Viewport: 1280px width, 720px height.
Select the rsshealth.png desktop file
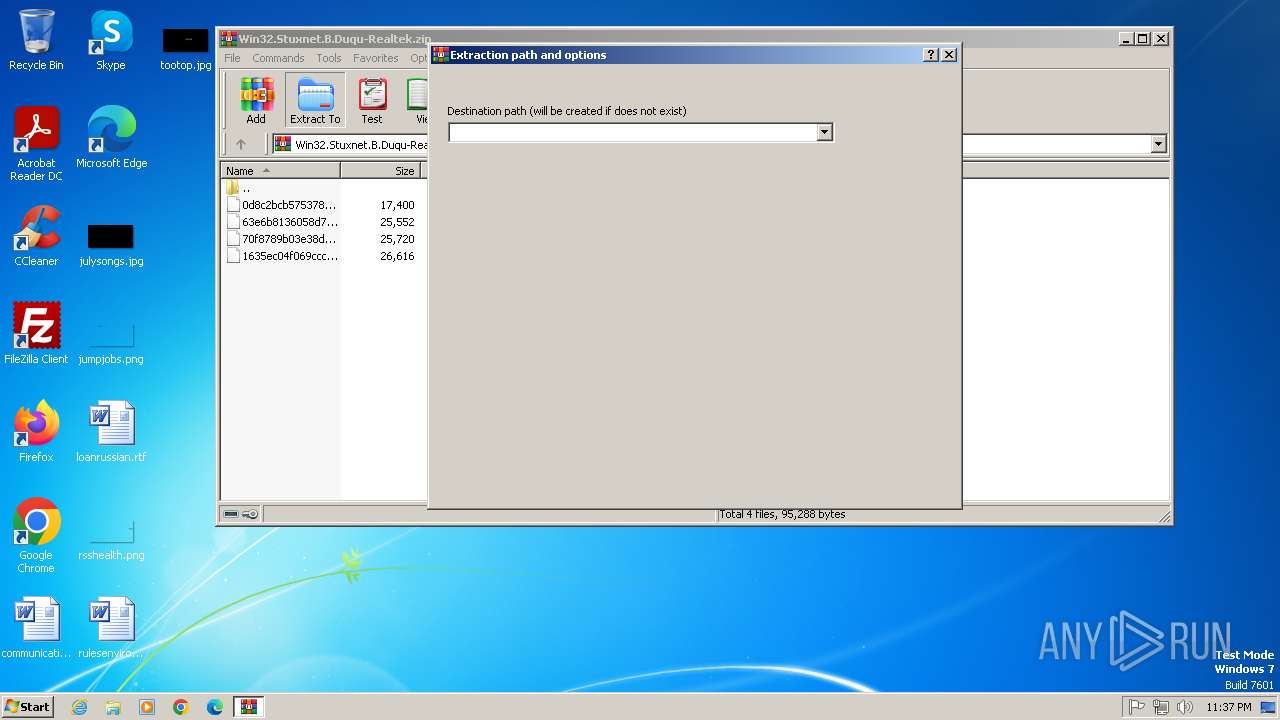(111, 538)
